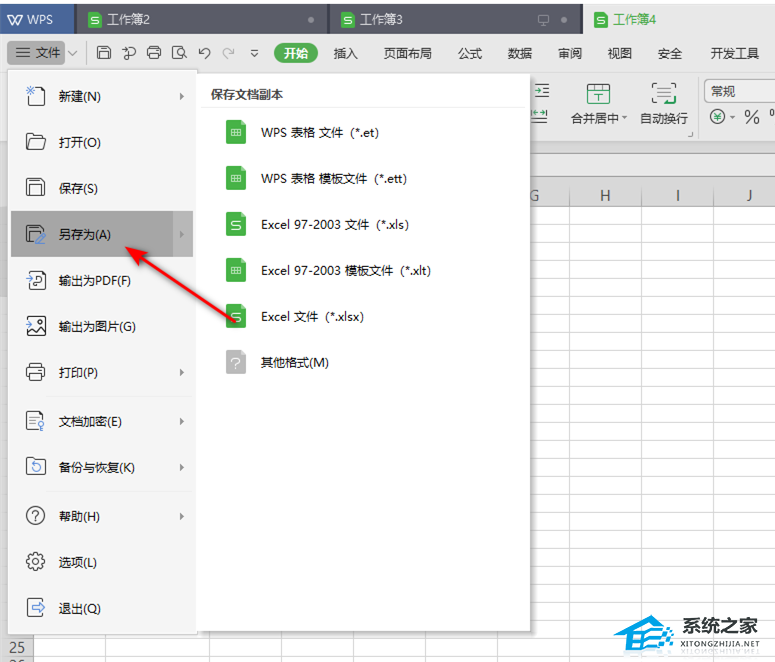775x662 pixels.
Task: Expand the 备份与恢复(K) submenu arrow
Action: pos(182,467)
